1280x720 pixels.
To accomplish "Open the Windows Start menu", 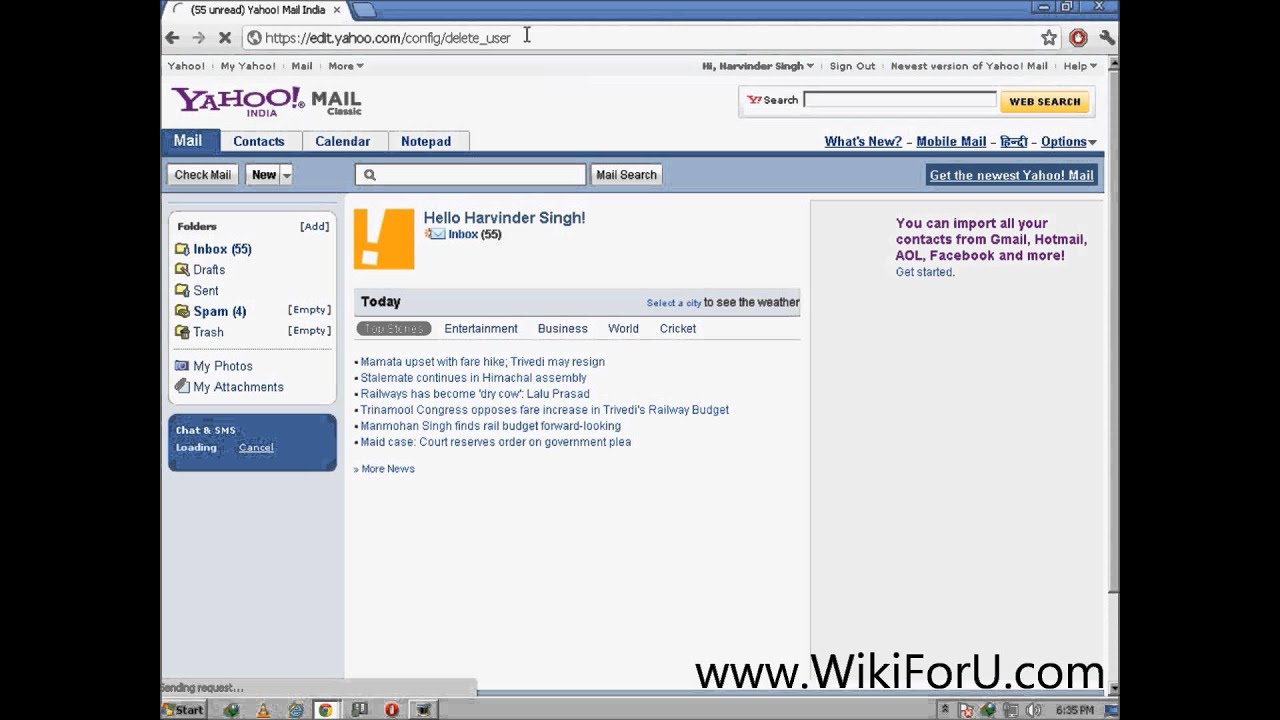I will (x=184, y=710).
